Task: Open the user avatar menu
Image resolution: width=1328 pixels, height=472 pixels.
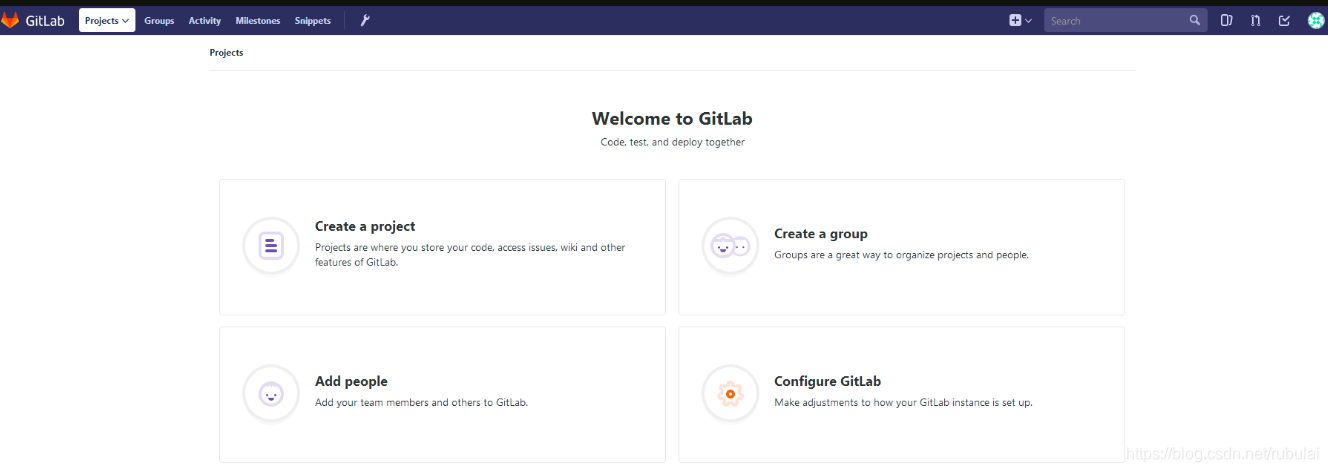Action: [x=1316, y=20]
